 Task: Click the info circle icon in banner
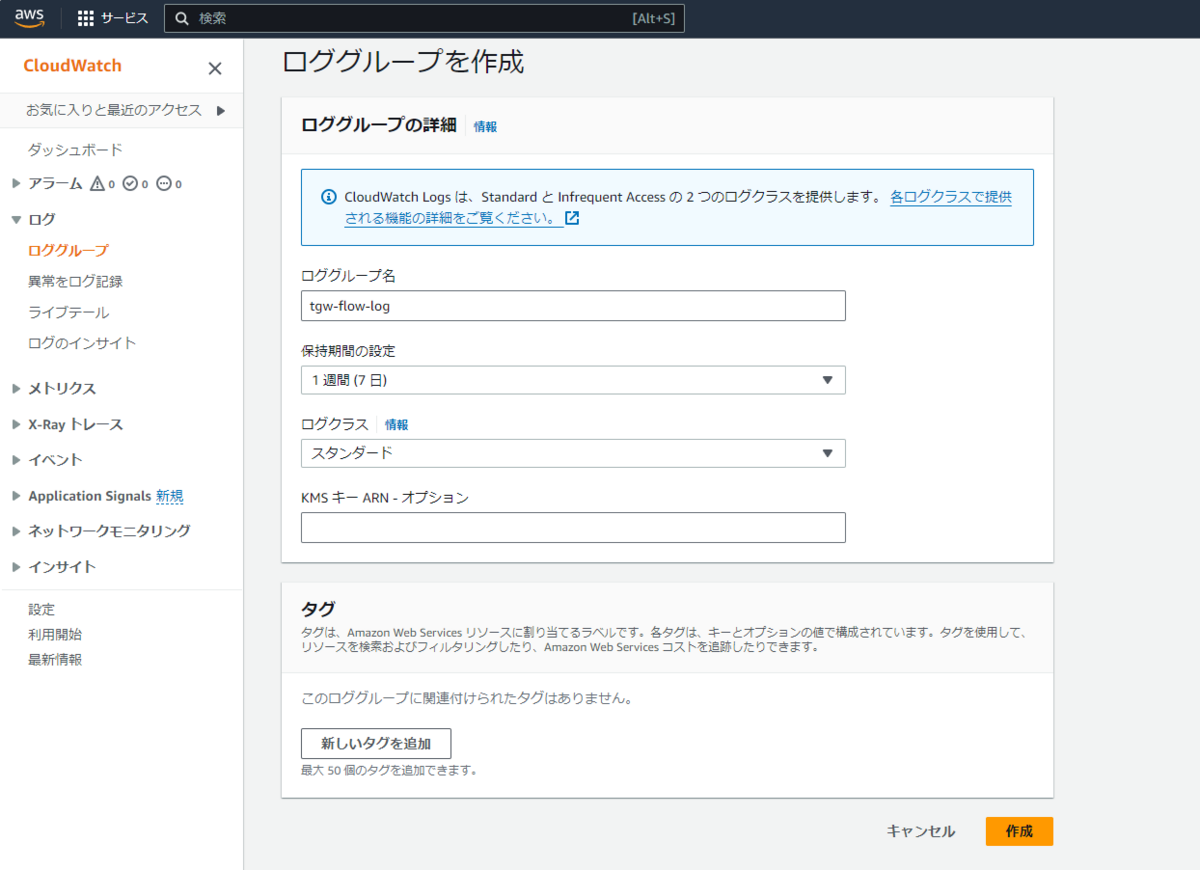coord(328,197)
